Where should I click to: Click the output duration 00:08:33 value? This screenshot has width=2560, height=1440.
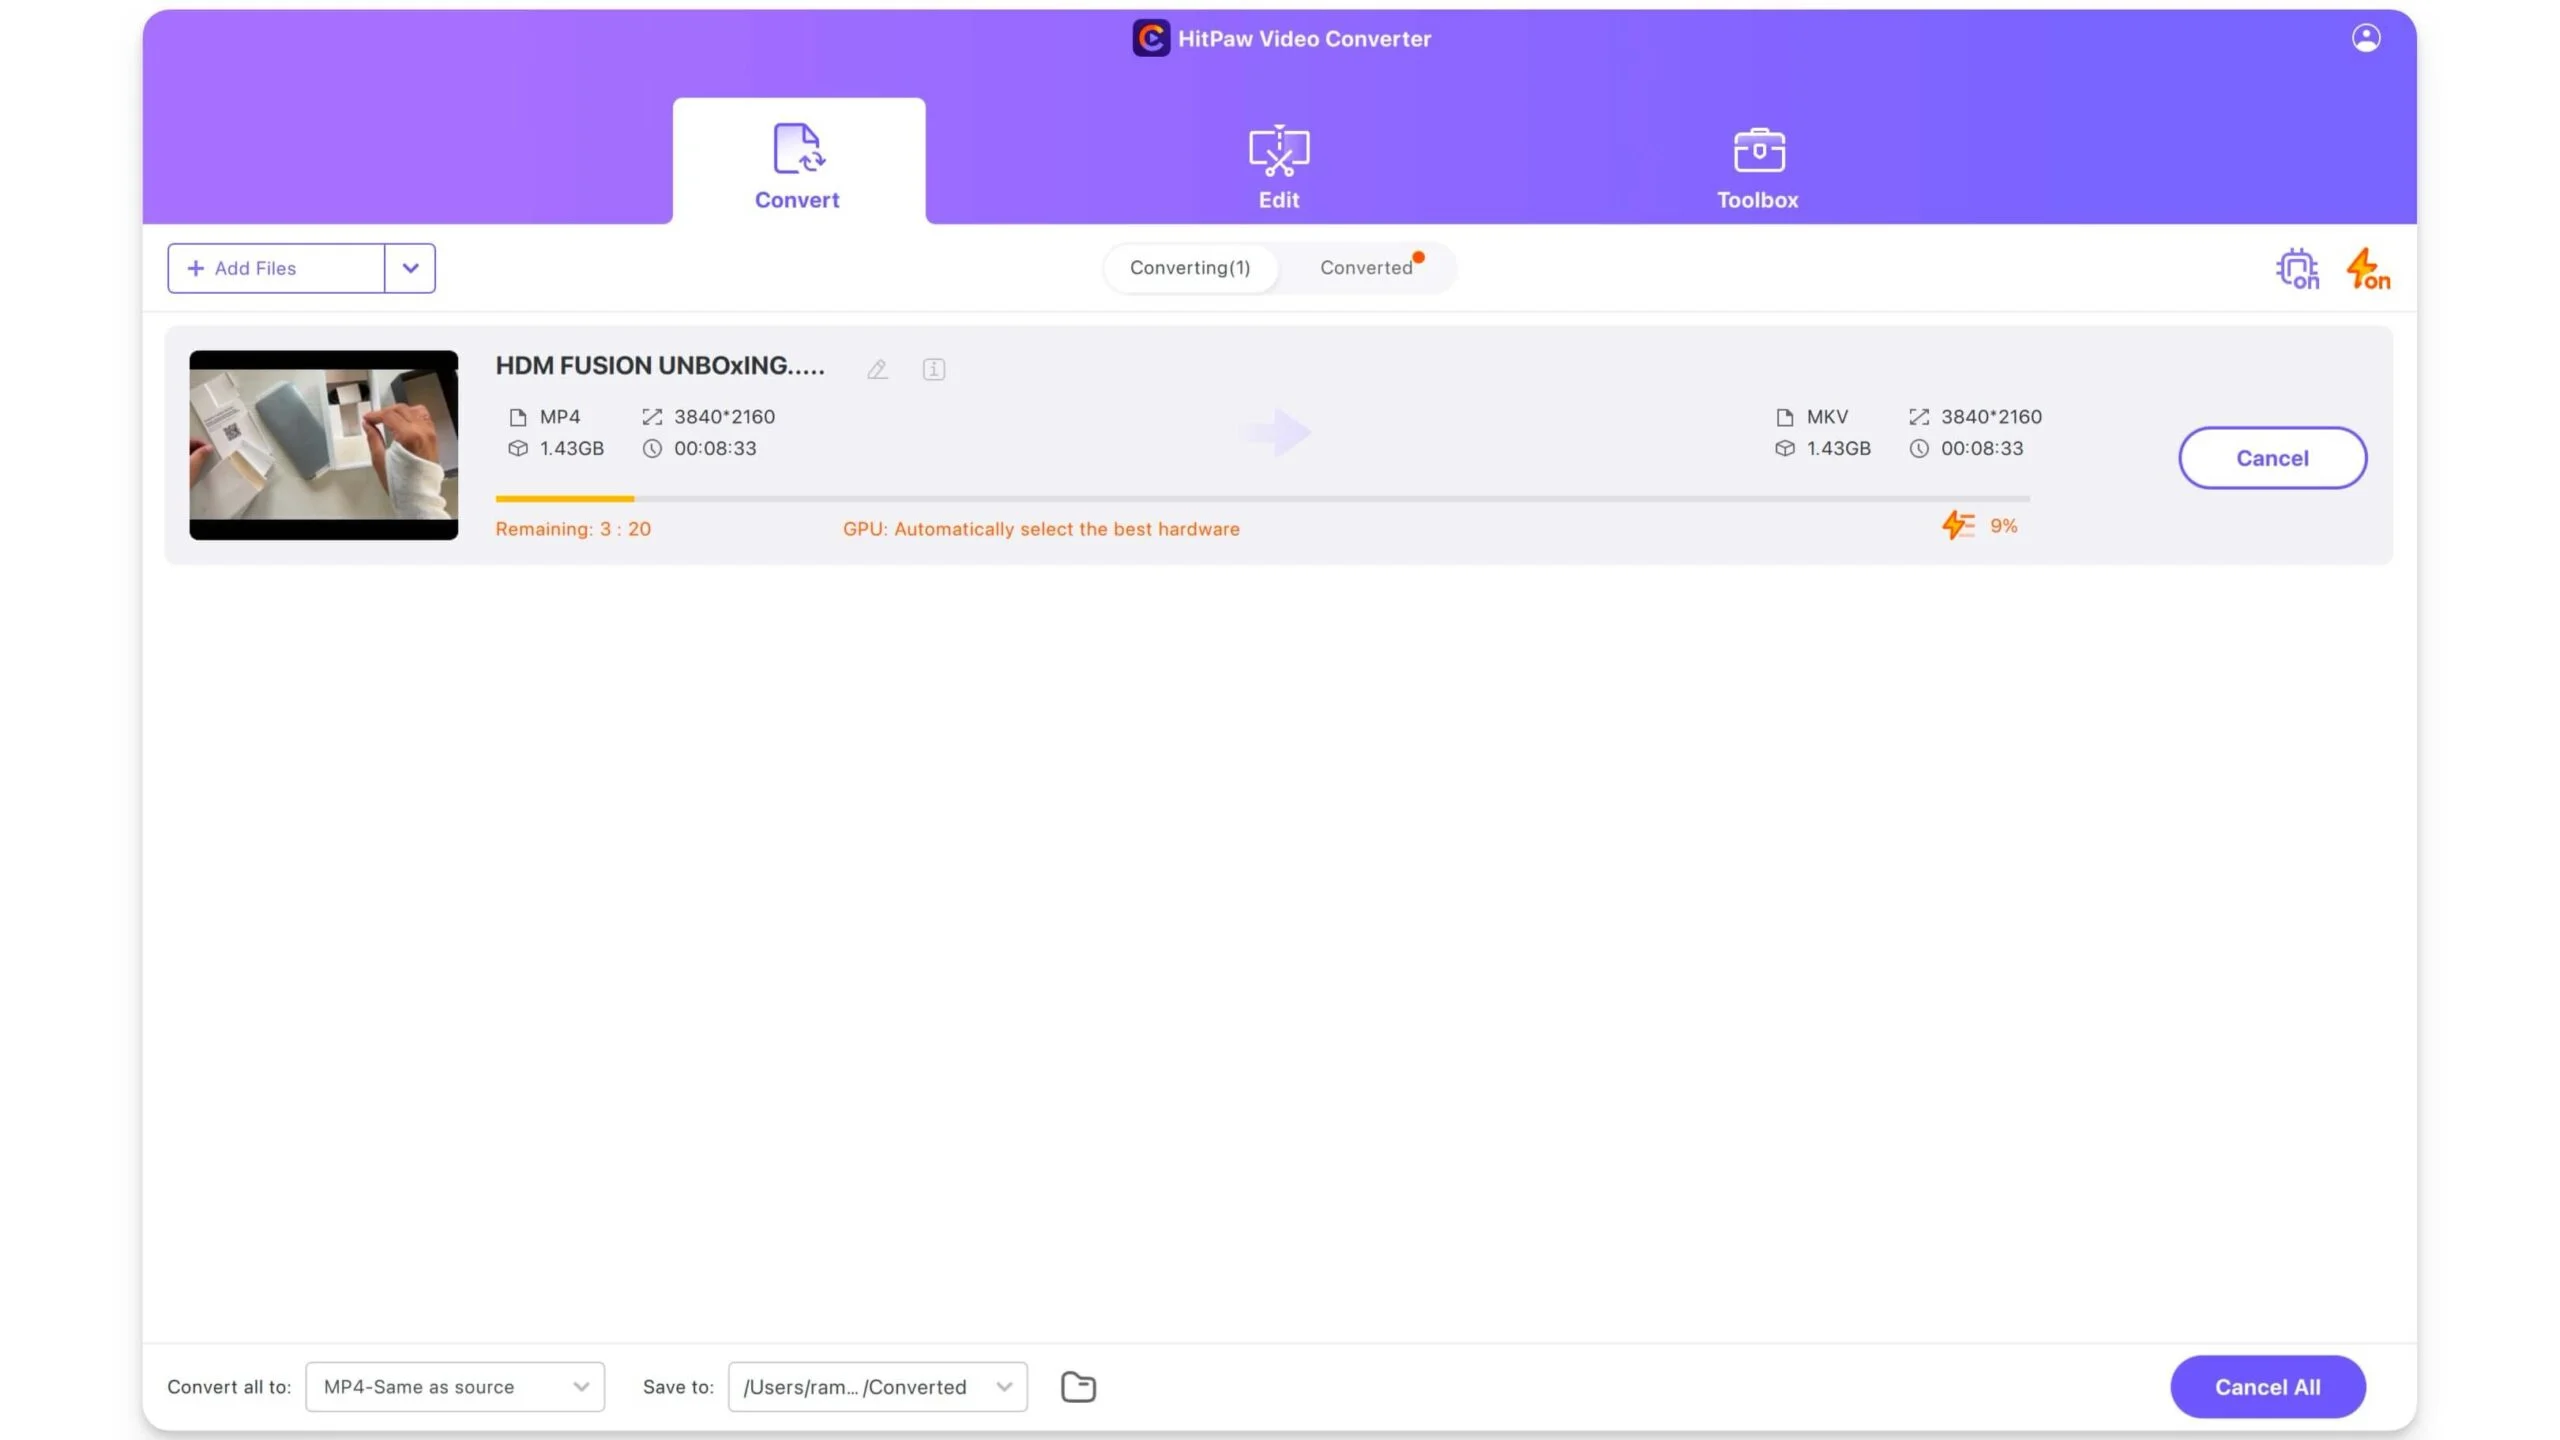pos(1982,449)
